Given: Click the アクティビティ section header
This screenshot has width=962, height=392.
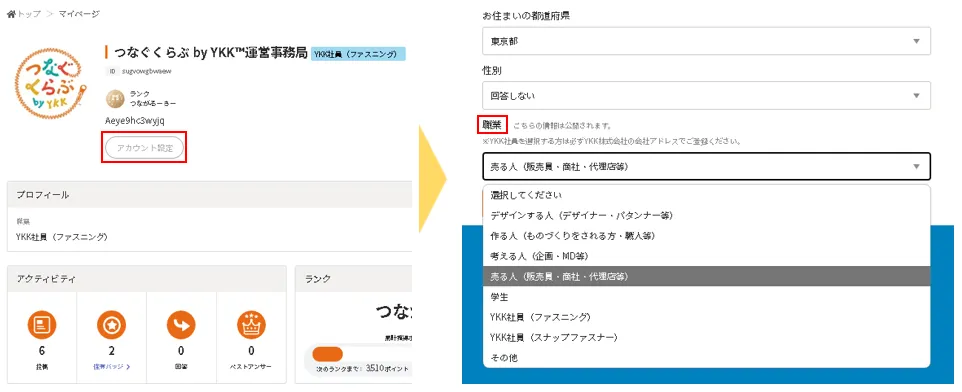Looking at the screenshot, I should click(147, 279).
